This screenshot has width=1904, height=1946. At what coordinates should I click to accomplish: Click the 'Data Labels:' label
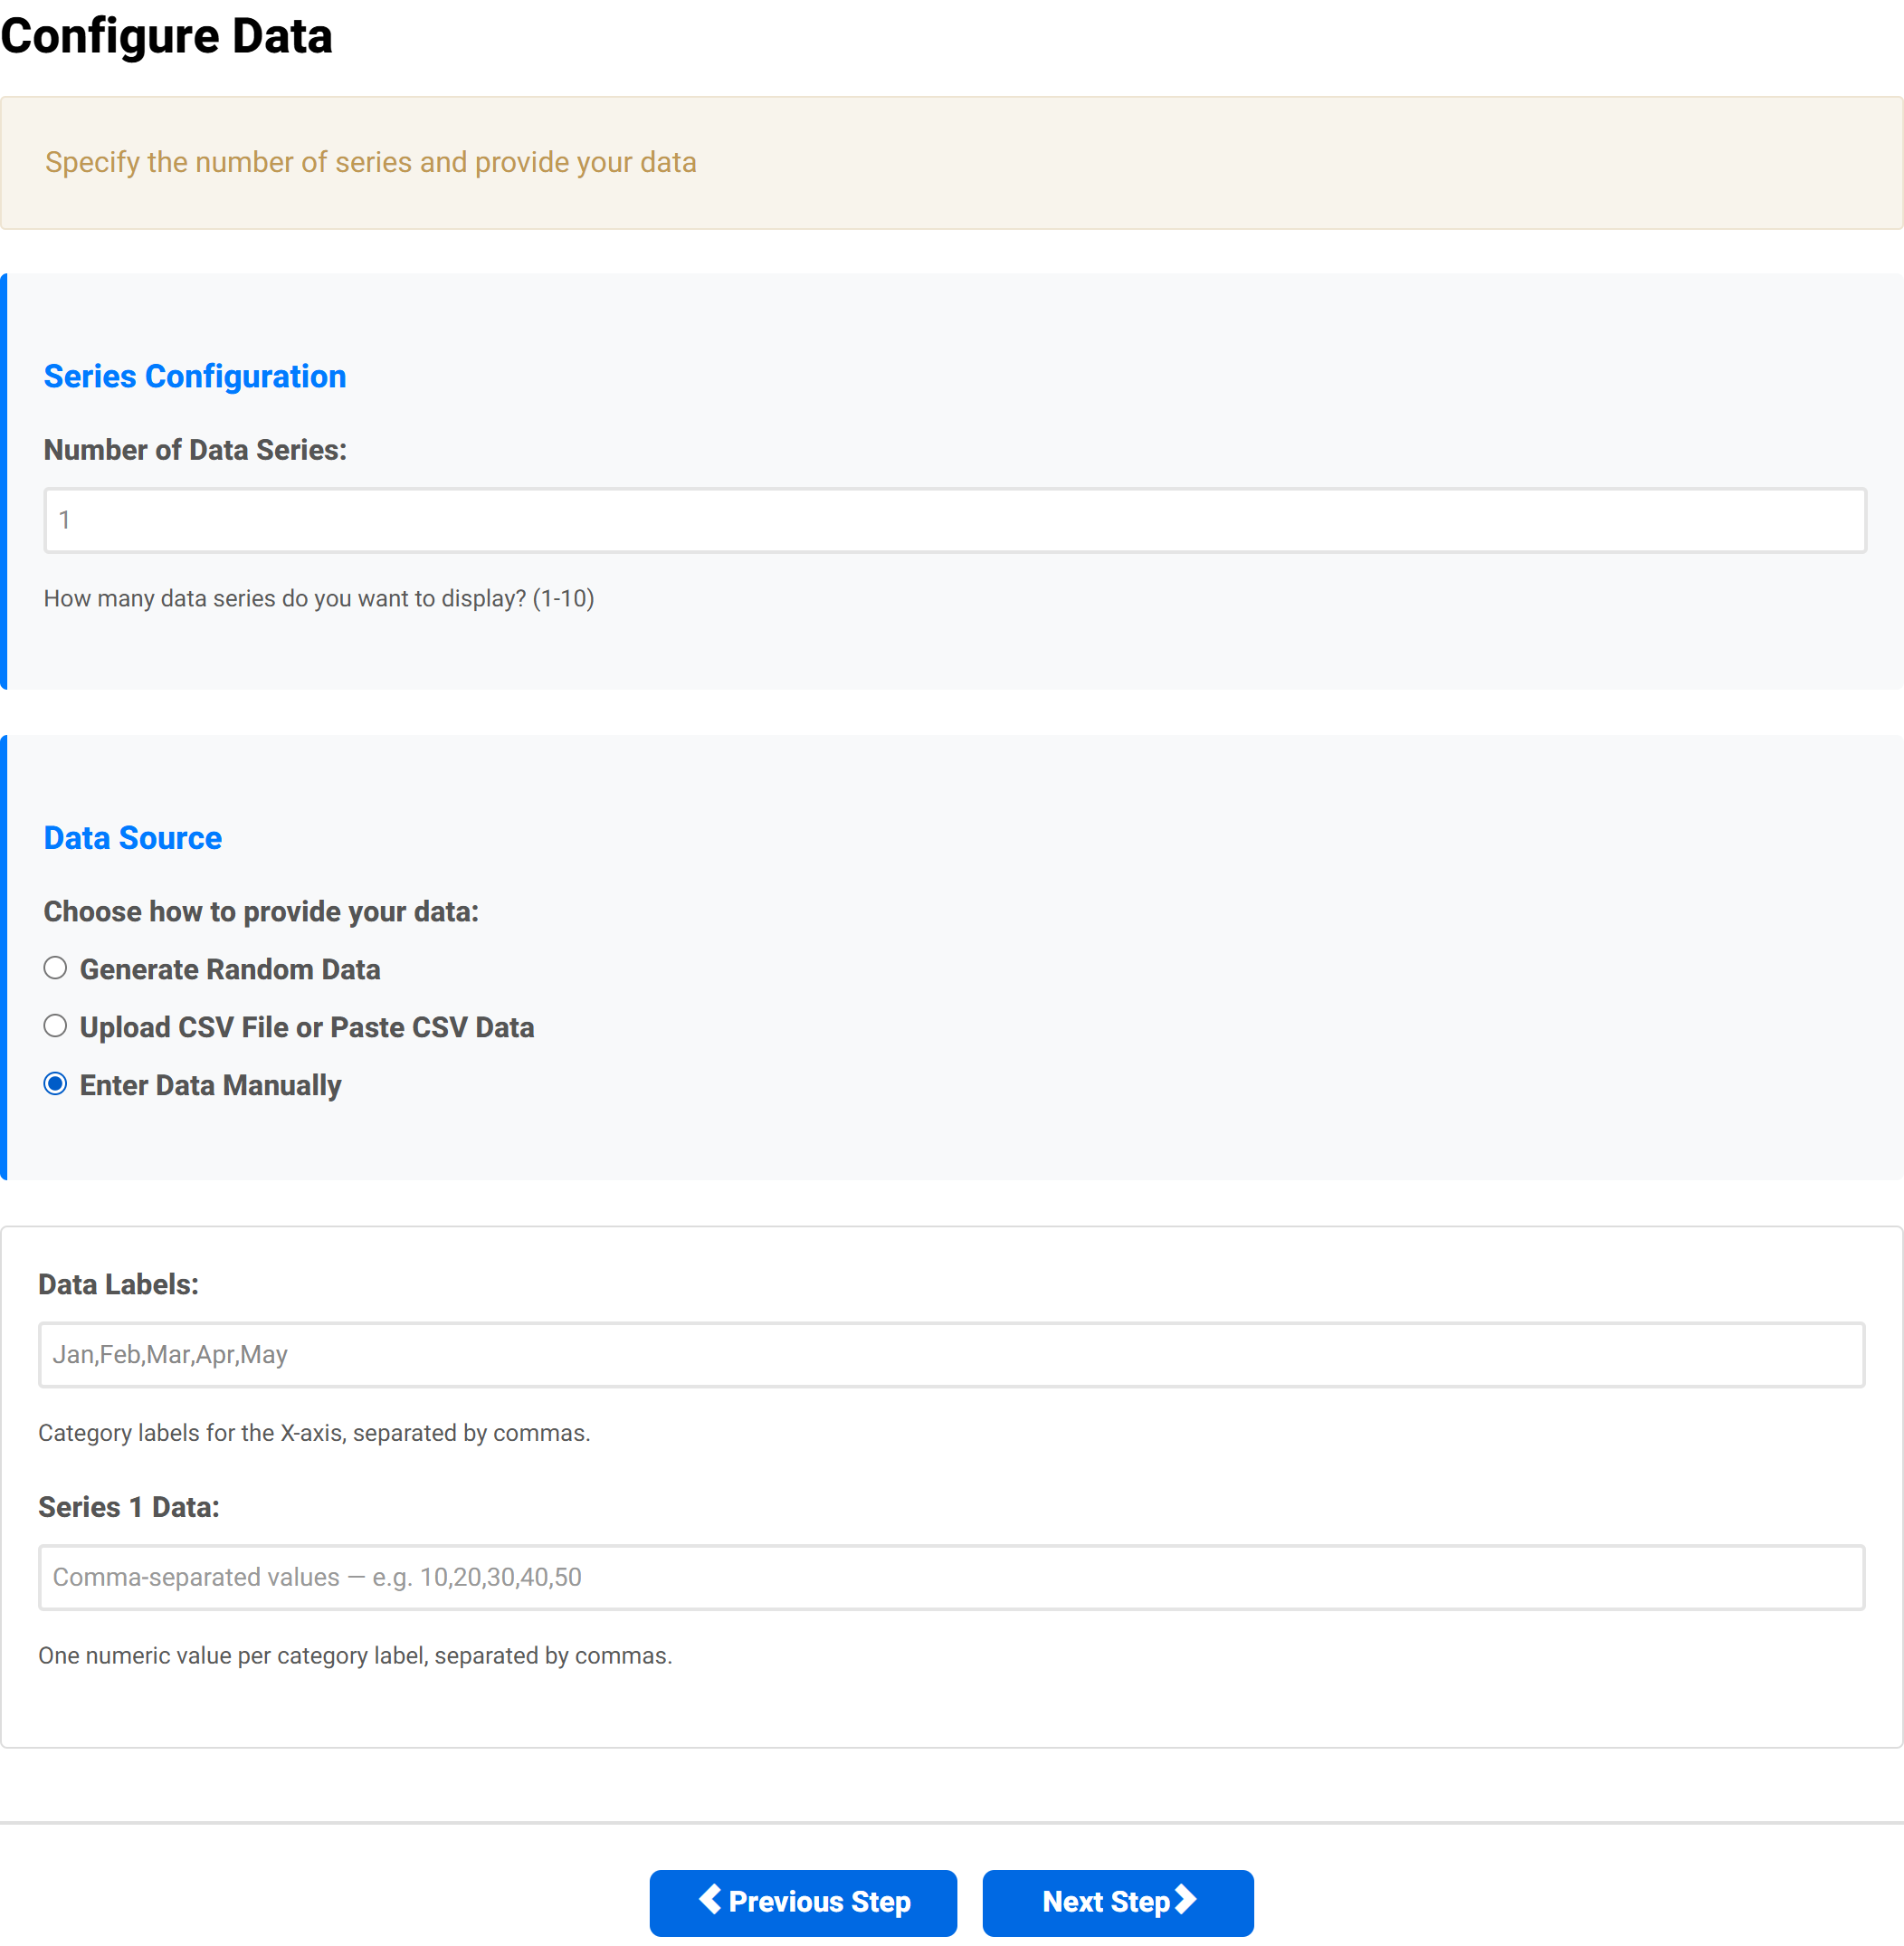click(x=118, y=1285)
